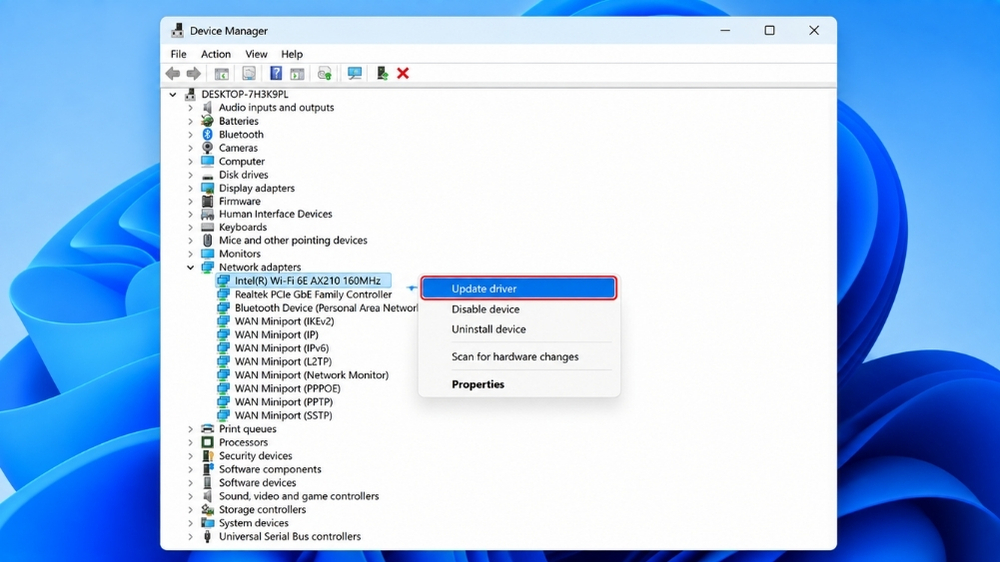Select WAN Miniport (Network Monitor)
The width and height of the screenshot is (1000, 562).
coord(311,374)
